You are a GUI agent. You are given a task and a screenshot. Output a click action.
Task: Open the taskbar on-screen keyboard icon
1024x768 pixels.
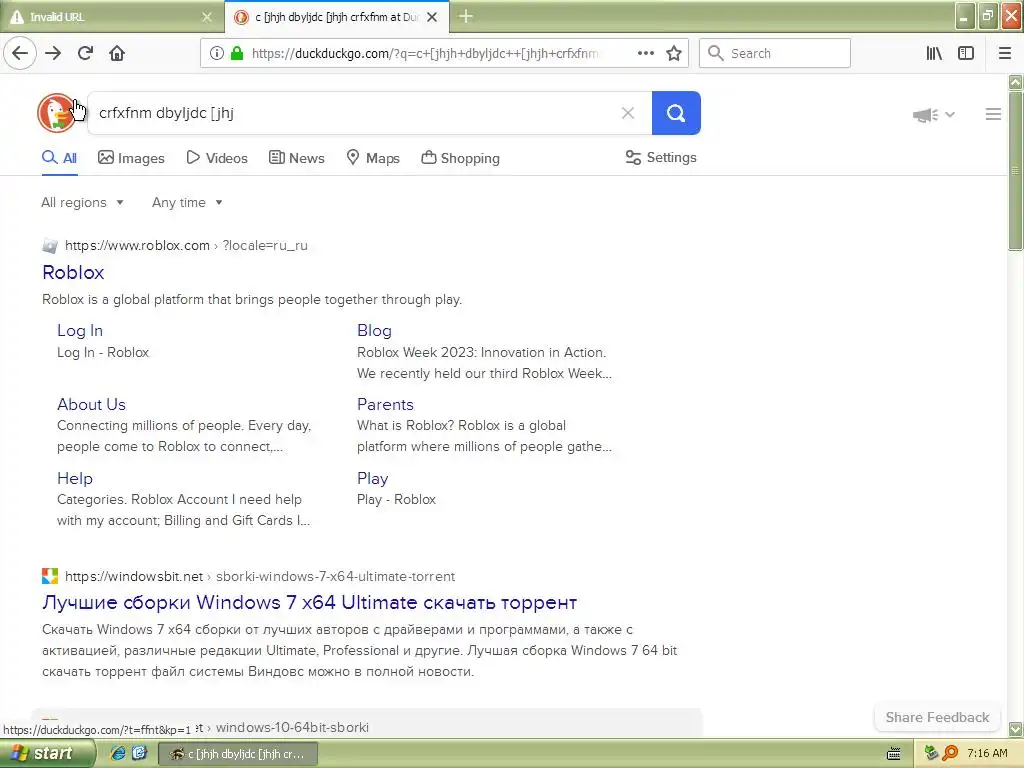point(893,754)
